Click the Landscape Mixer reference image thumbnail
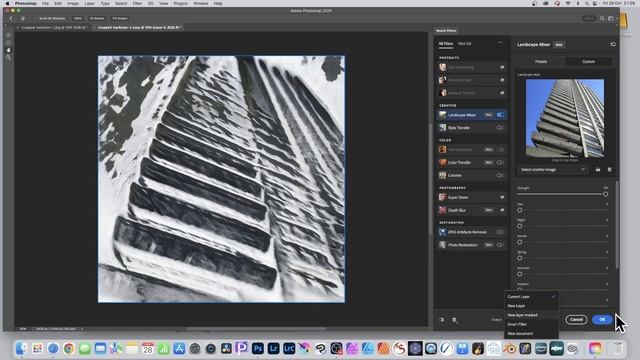This screenshot has height=360, width=640. click(x=565, y=118)
